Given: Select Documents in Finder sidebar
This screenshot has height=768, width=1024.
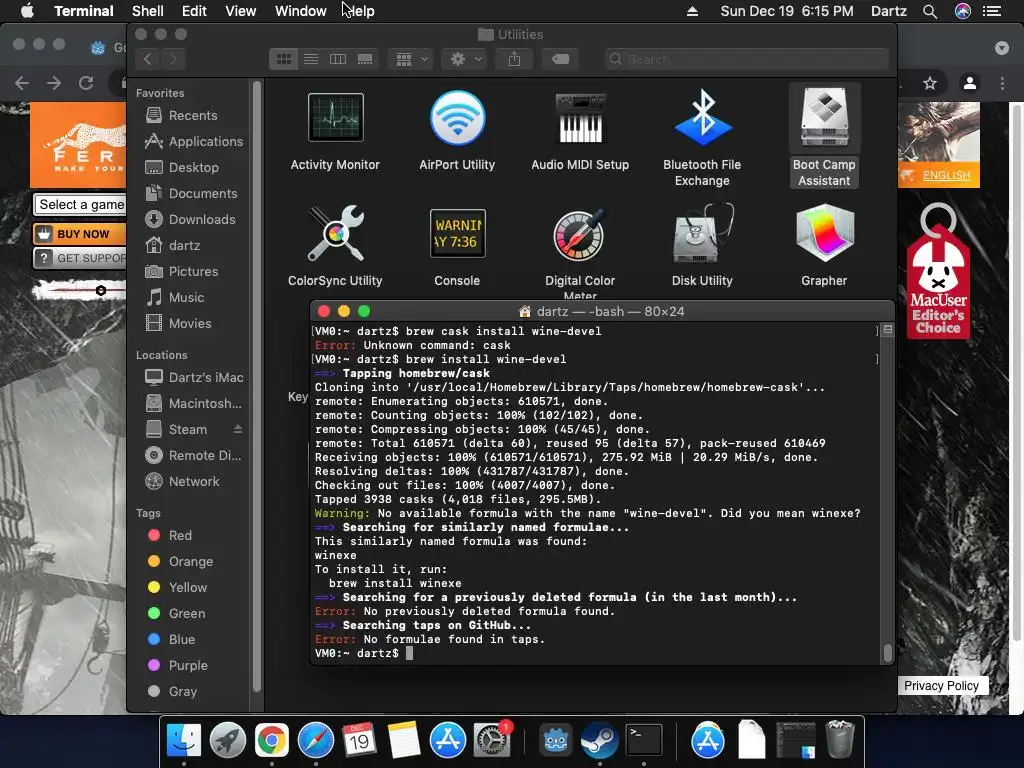Looking at the screenshot, I should pyautogui.click(x=193, y=194).
